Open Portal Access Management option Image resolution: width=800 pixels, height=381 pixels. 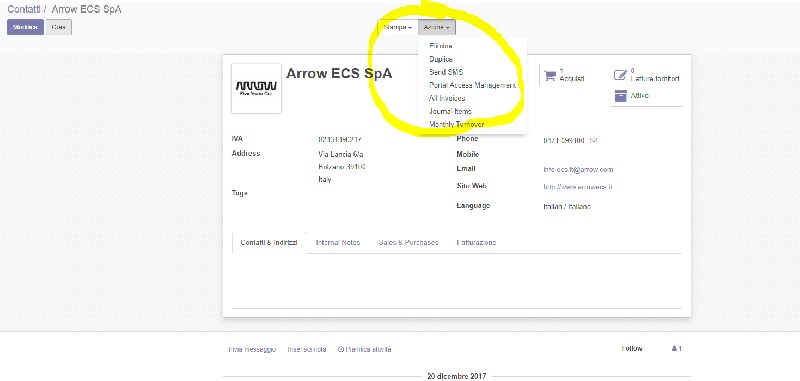[472, 85]
